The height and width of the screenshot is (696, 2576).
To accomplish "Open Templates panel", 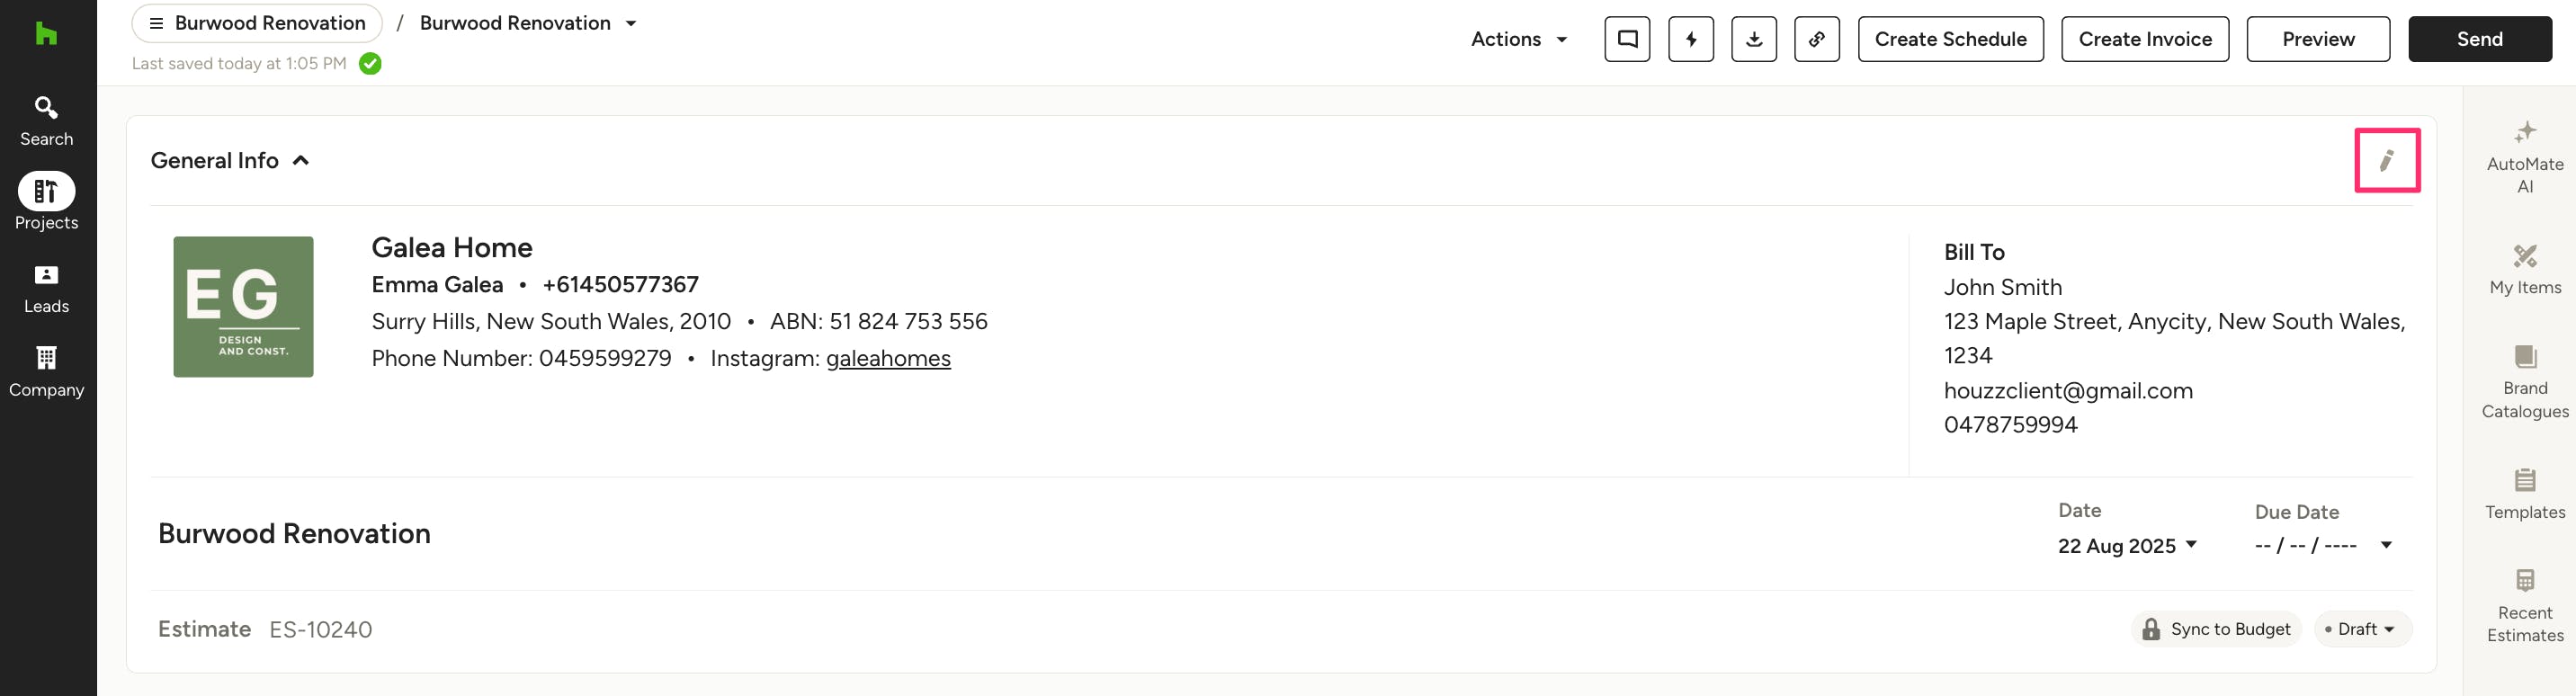I will point(2524,493).
